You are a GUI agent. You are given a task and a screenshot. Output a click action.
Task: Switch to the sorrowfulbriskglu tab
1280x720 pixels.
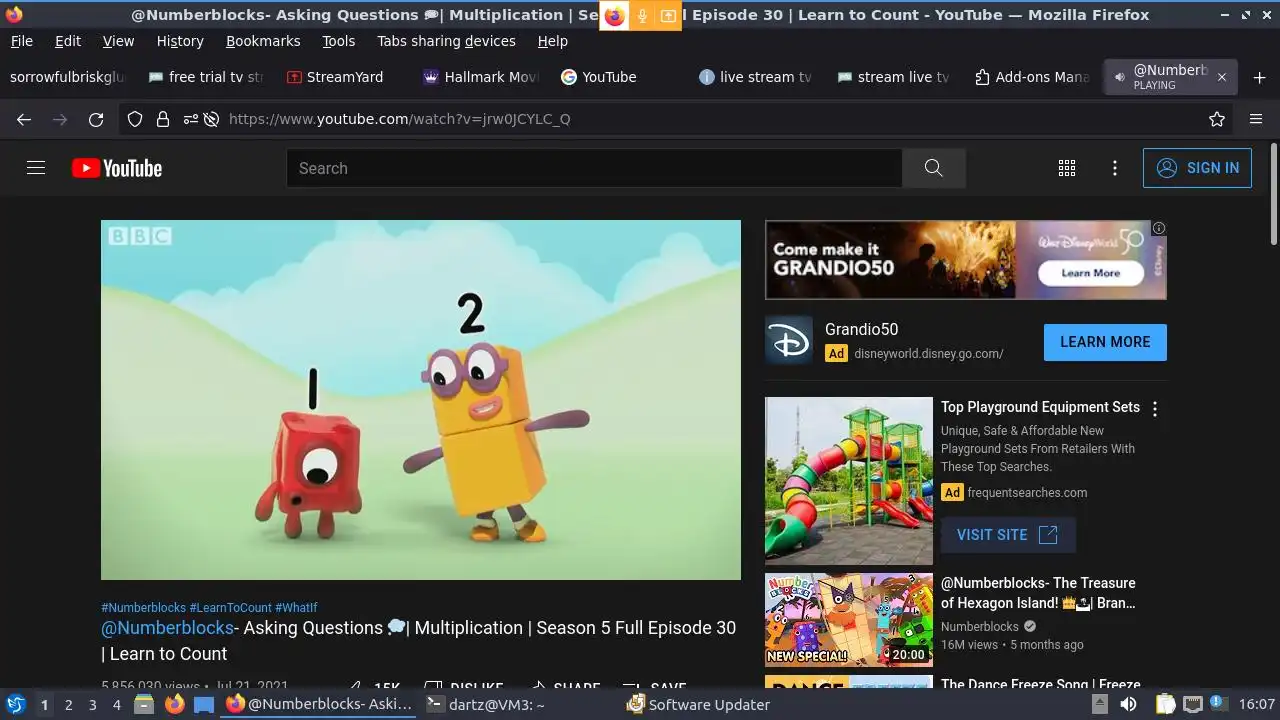(68, 77)
